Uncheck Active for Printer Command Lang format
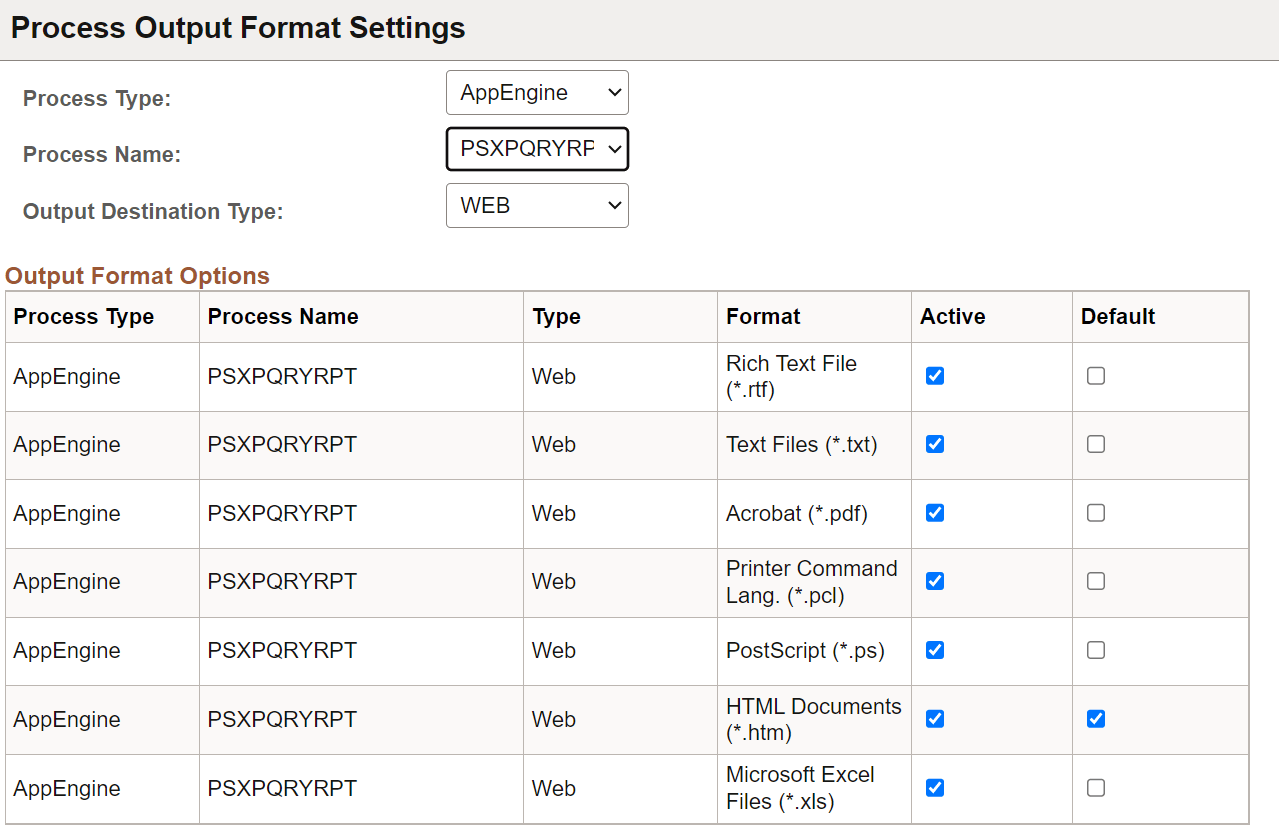 (933, 581)
